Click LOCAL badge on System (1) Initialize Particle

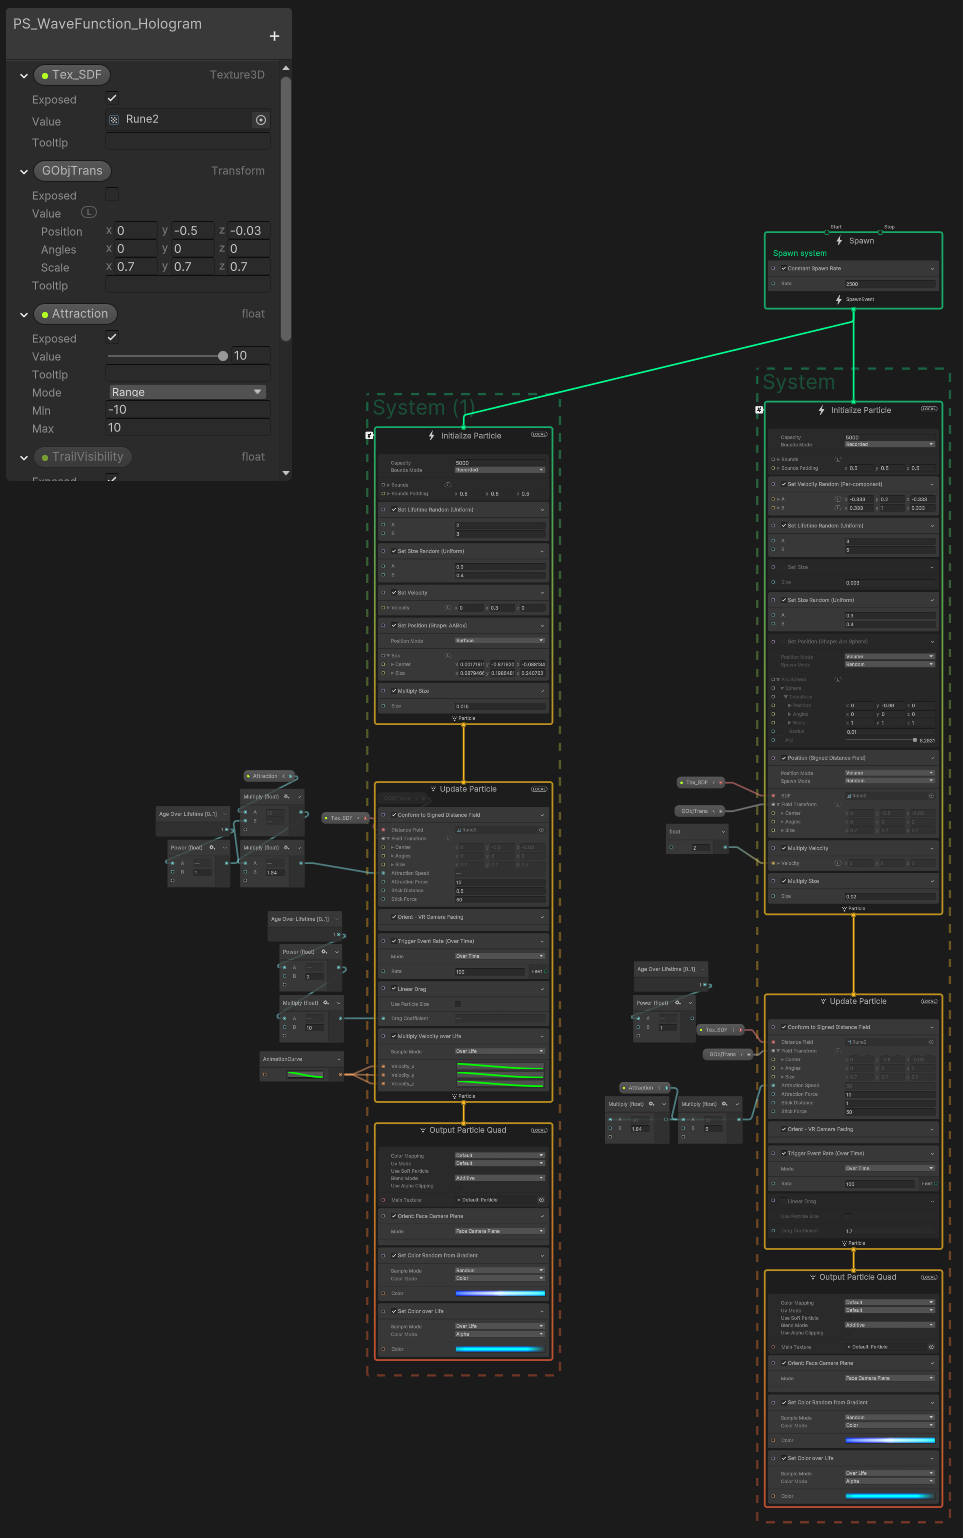pos(539,435)
